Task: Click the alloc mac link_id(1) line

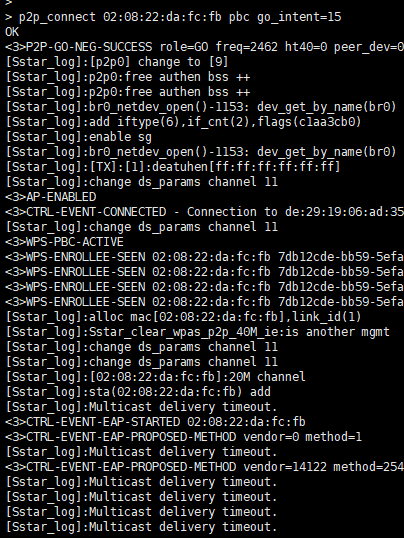Action: coord(184,317)
